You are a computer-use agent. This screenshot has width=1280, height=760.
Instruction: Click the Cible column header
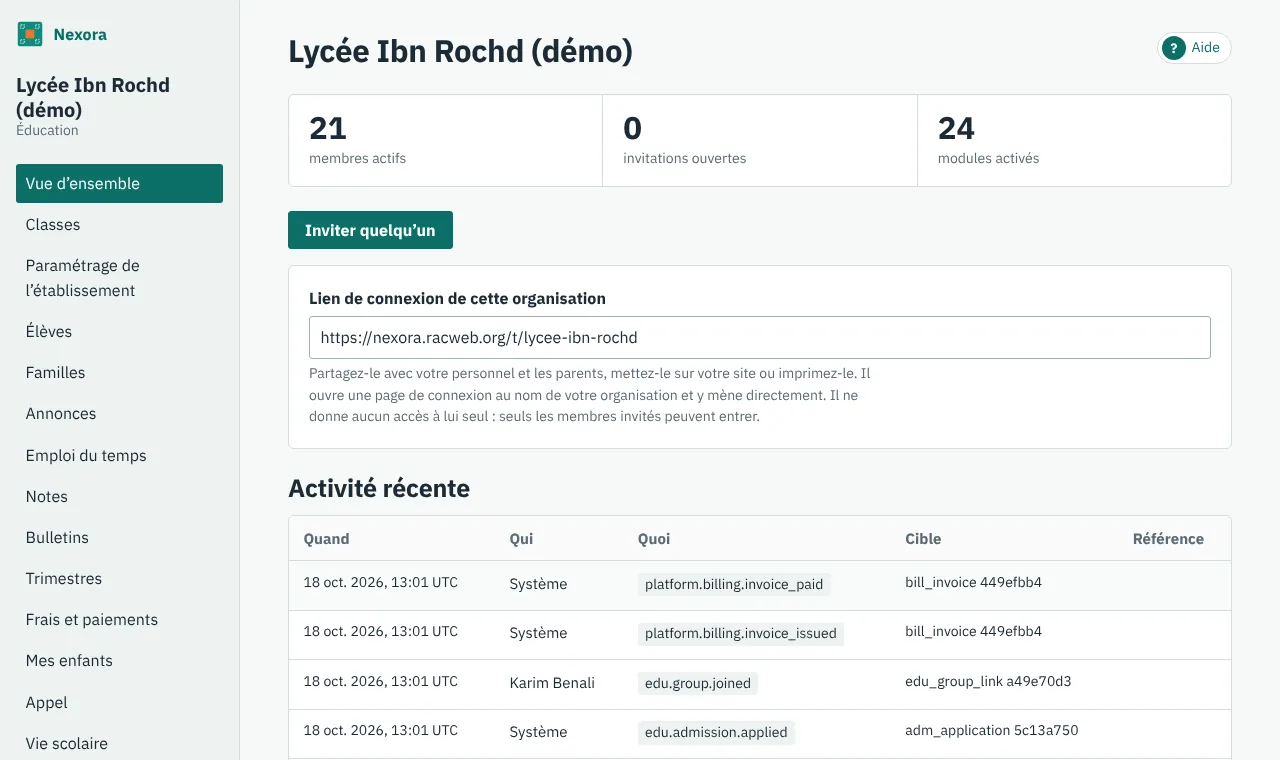pyautogui.click(x=923, y=538)
